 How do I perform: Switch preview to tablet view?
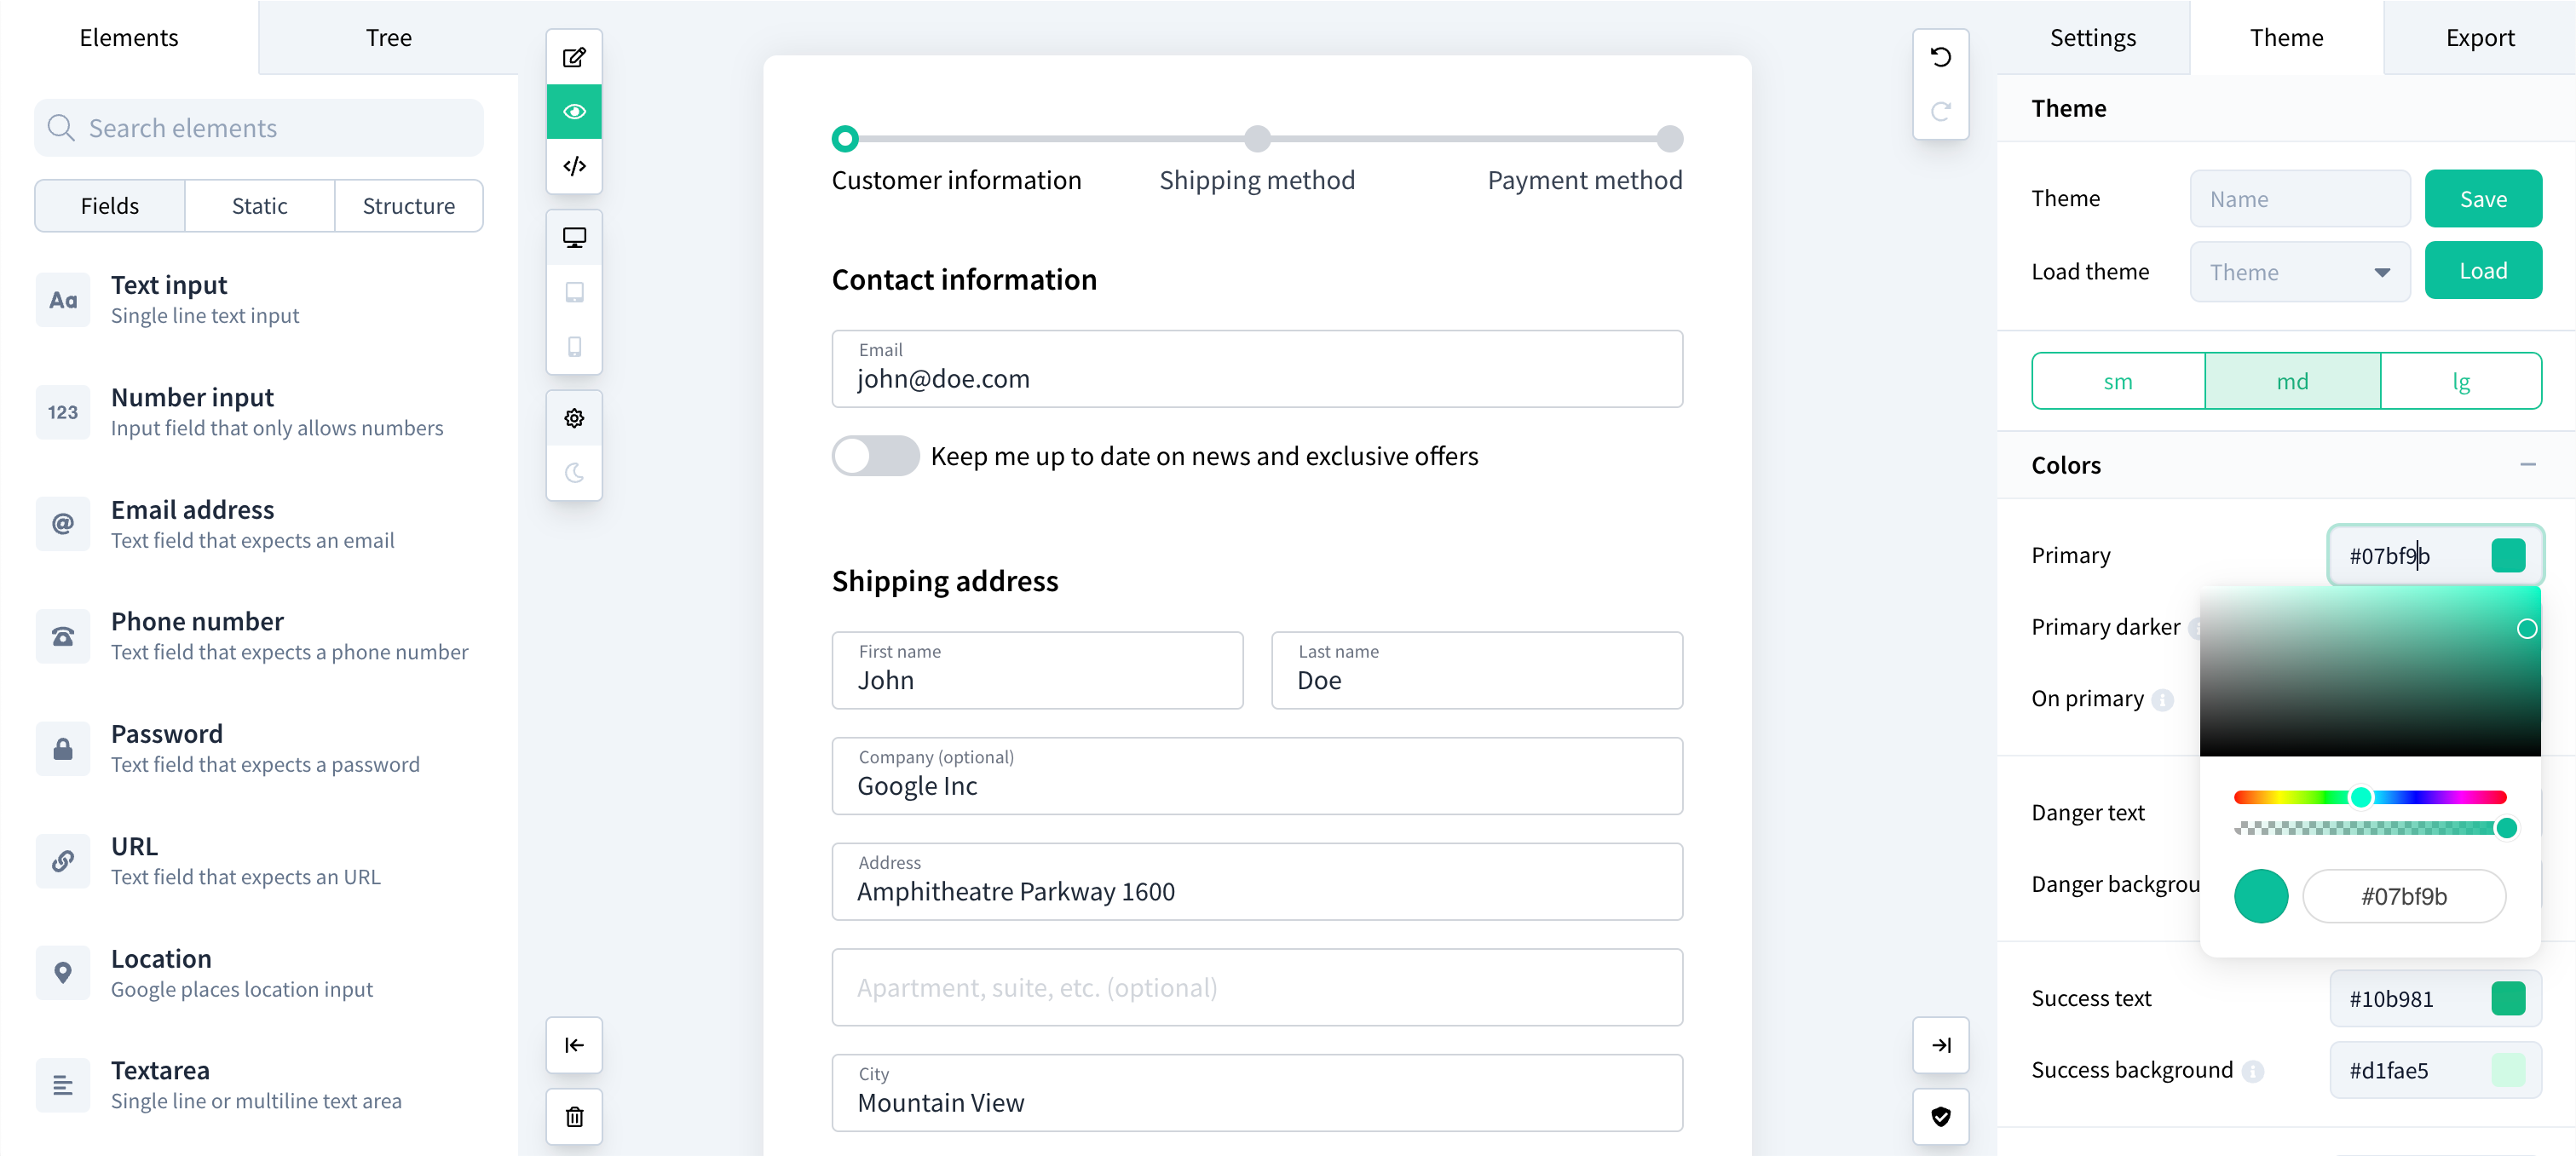coord(574,291)
